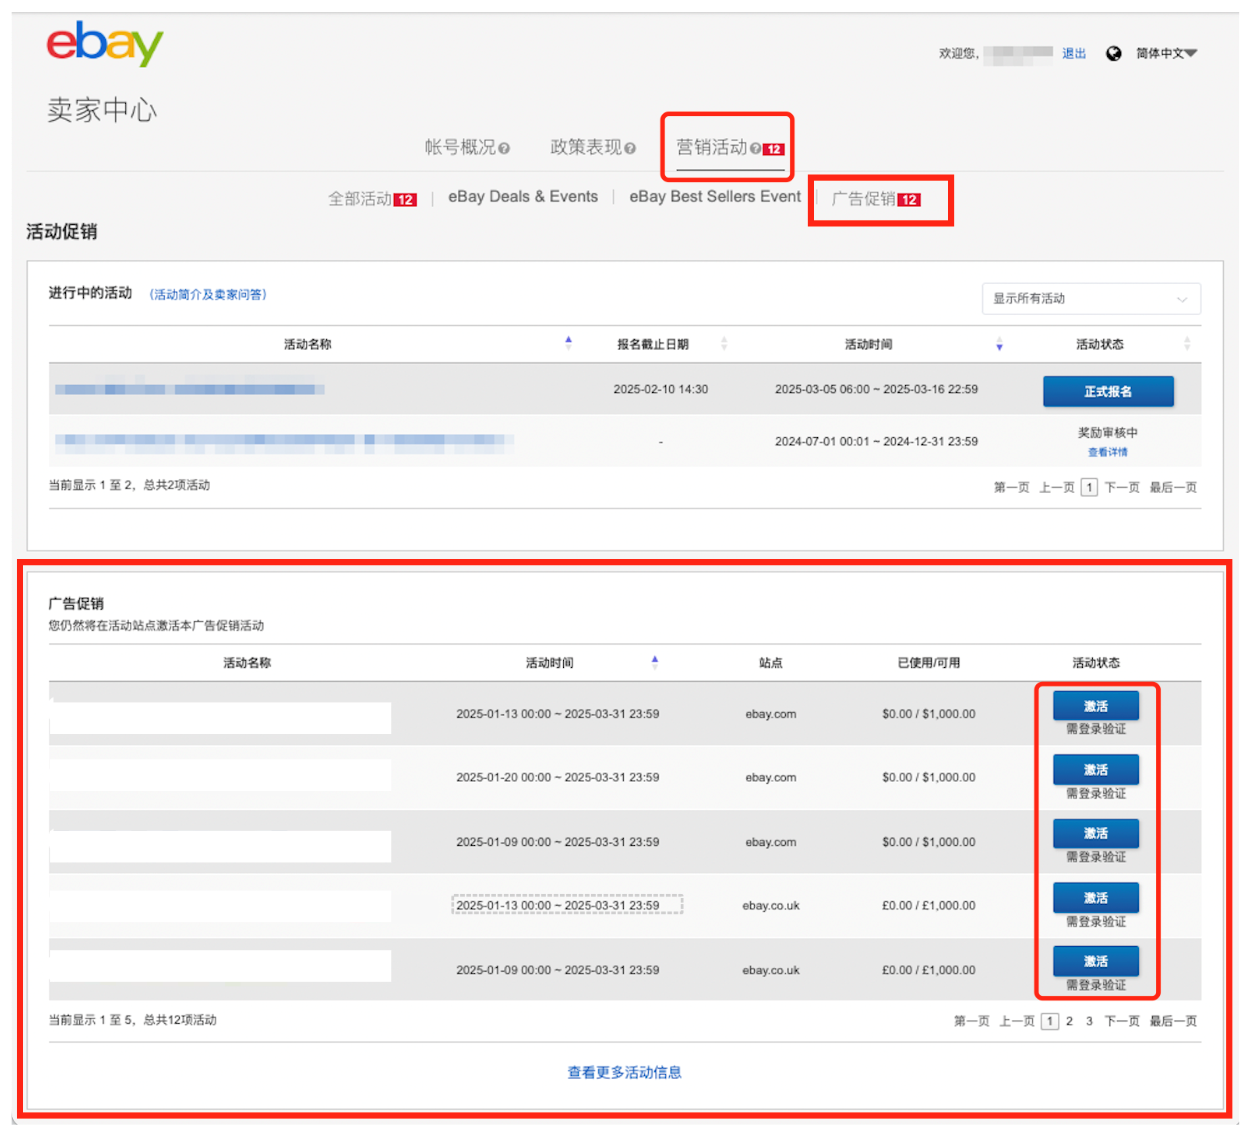The image size is (1248, 1136).
Task: Click the globe language icon
Action: point(1113,54)
